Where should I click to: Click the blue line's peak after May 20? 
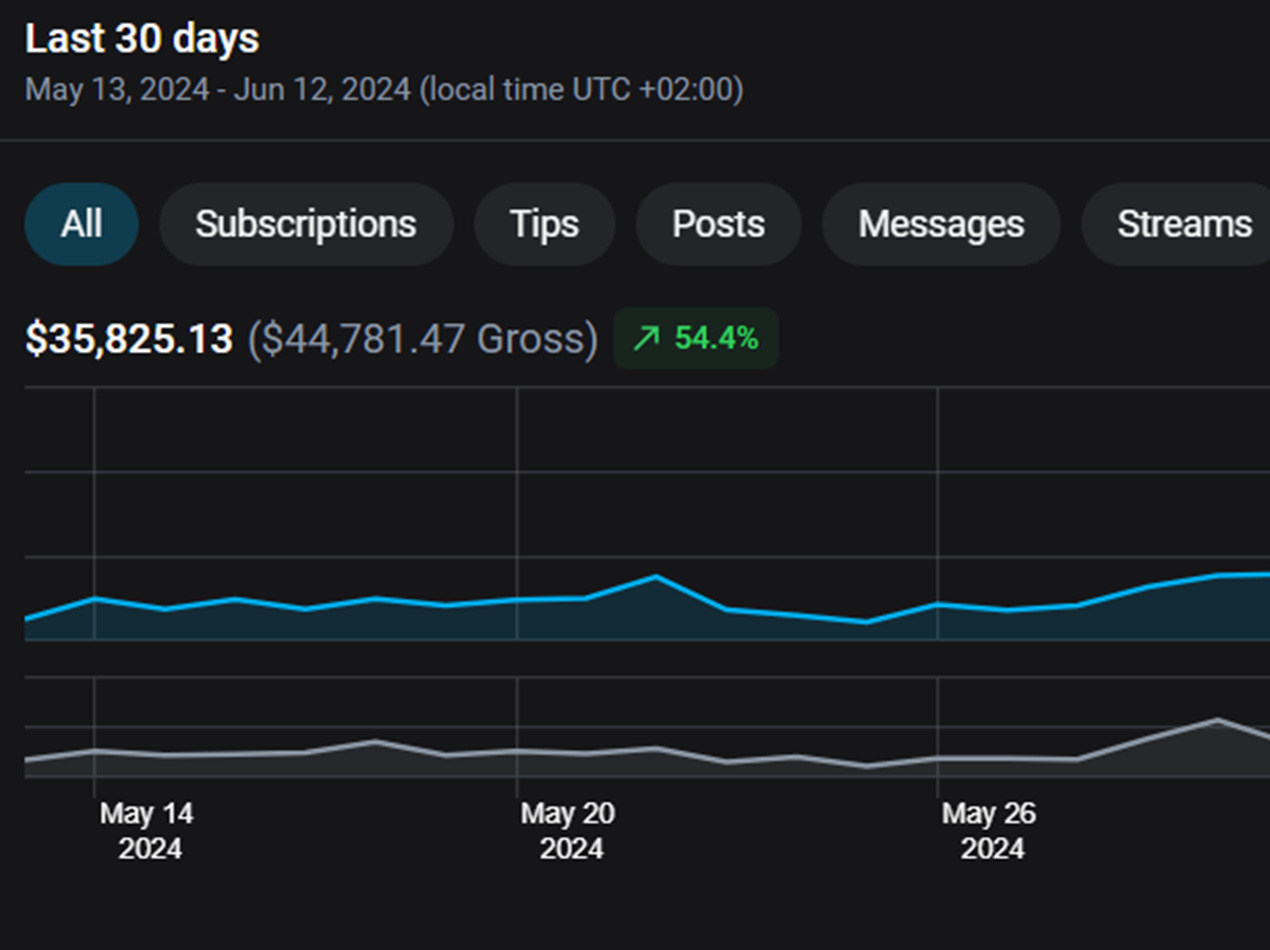point(656,576)
